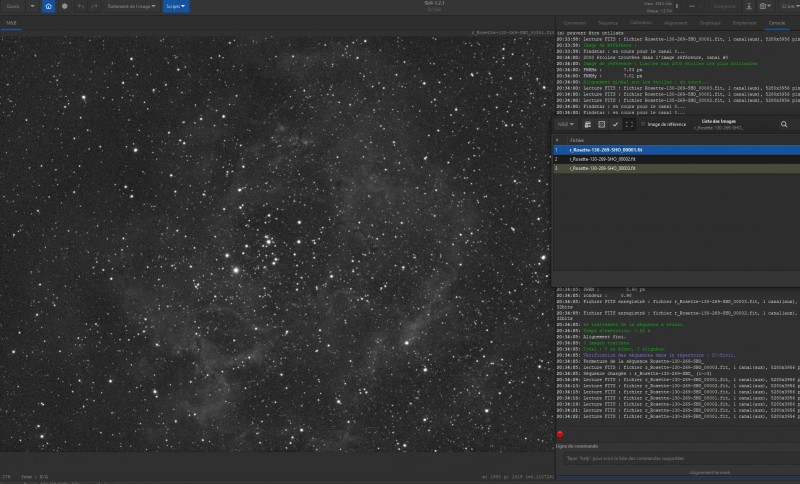800x484 pixels.
Task: Select row r_Rosette-130-269-SHO_00002.fit
Action: coord(677,159)
